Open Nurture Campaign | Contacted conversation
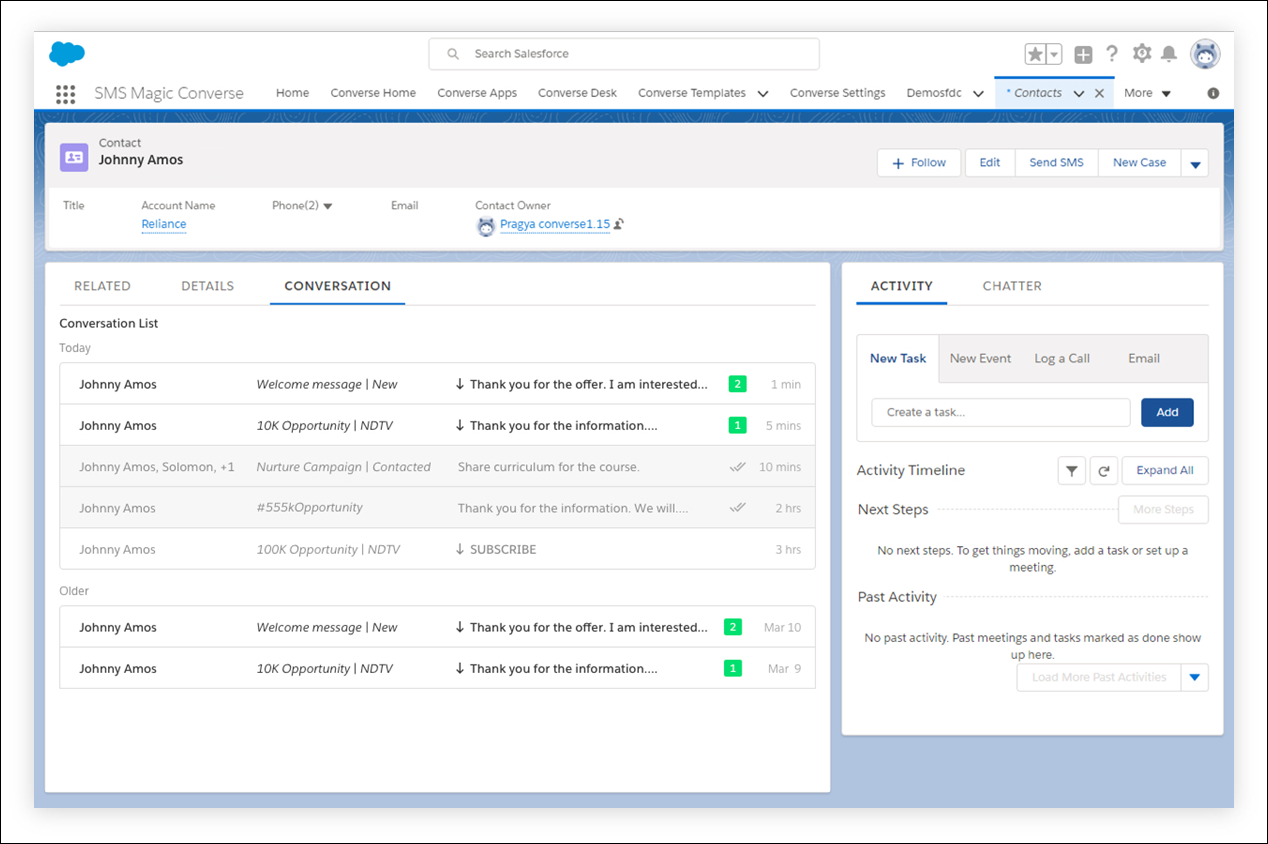The image size is (1268, 844). [x=437, y=466]
